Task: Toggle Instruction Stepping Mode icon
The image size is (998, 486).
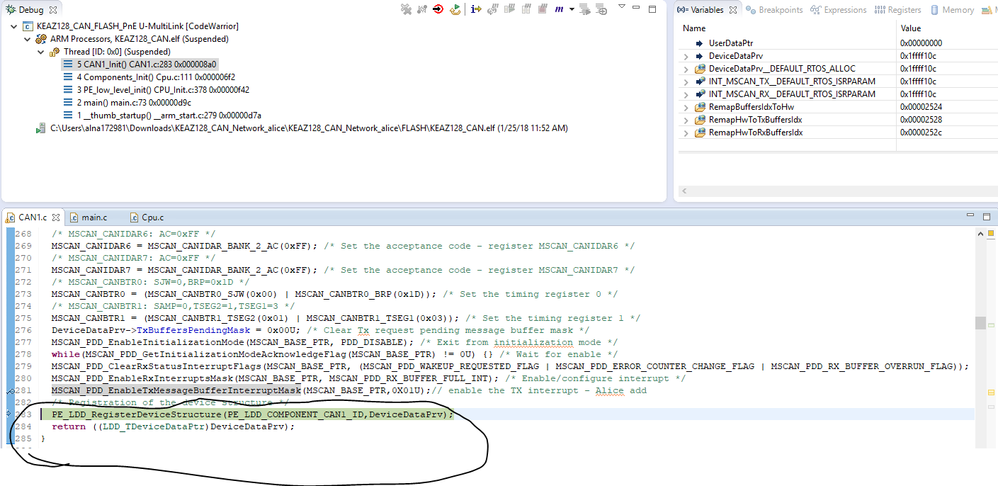Action: 475,10
